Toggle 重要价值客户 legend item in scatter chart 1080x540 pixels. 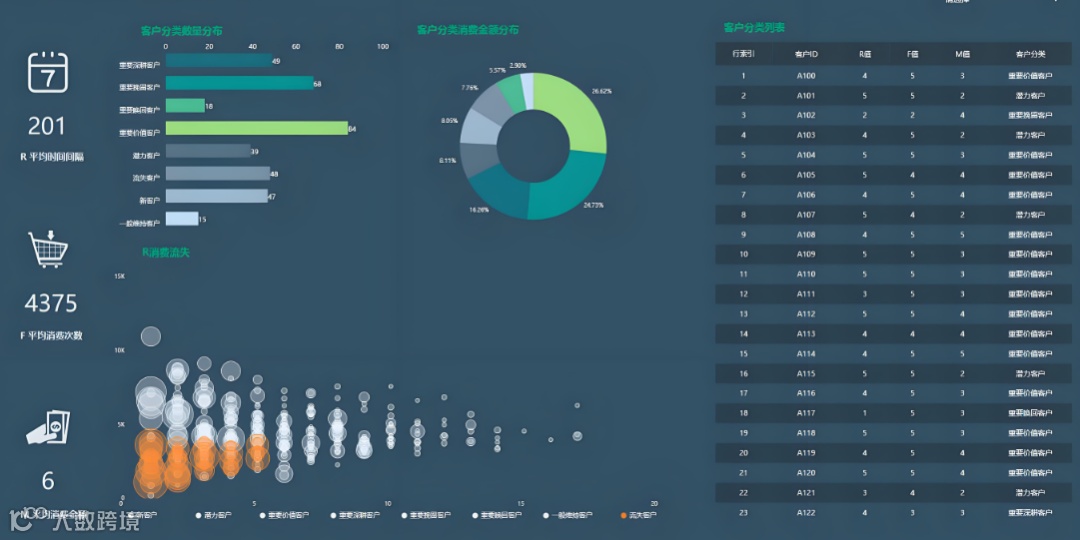point(284,515)
